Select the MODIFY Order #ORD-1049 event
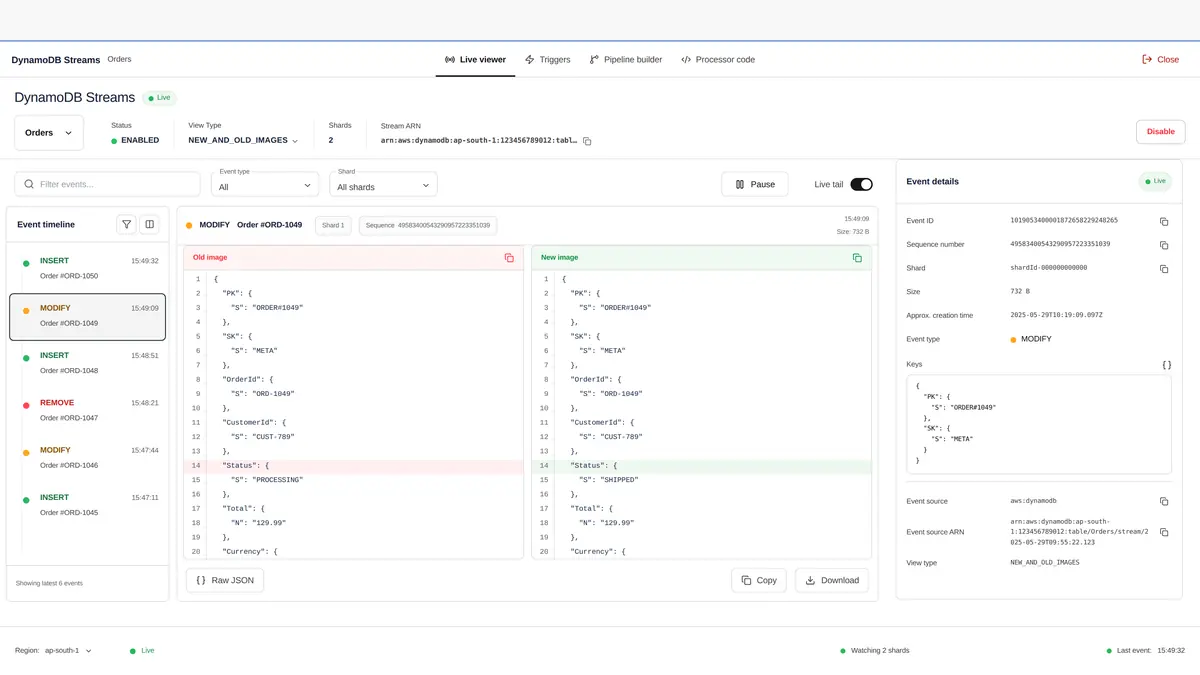1200x675 pixels. click(x=87, y=316)
